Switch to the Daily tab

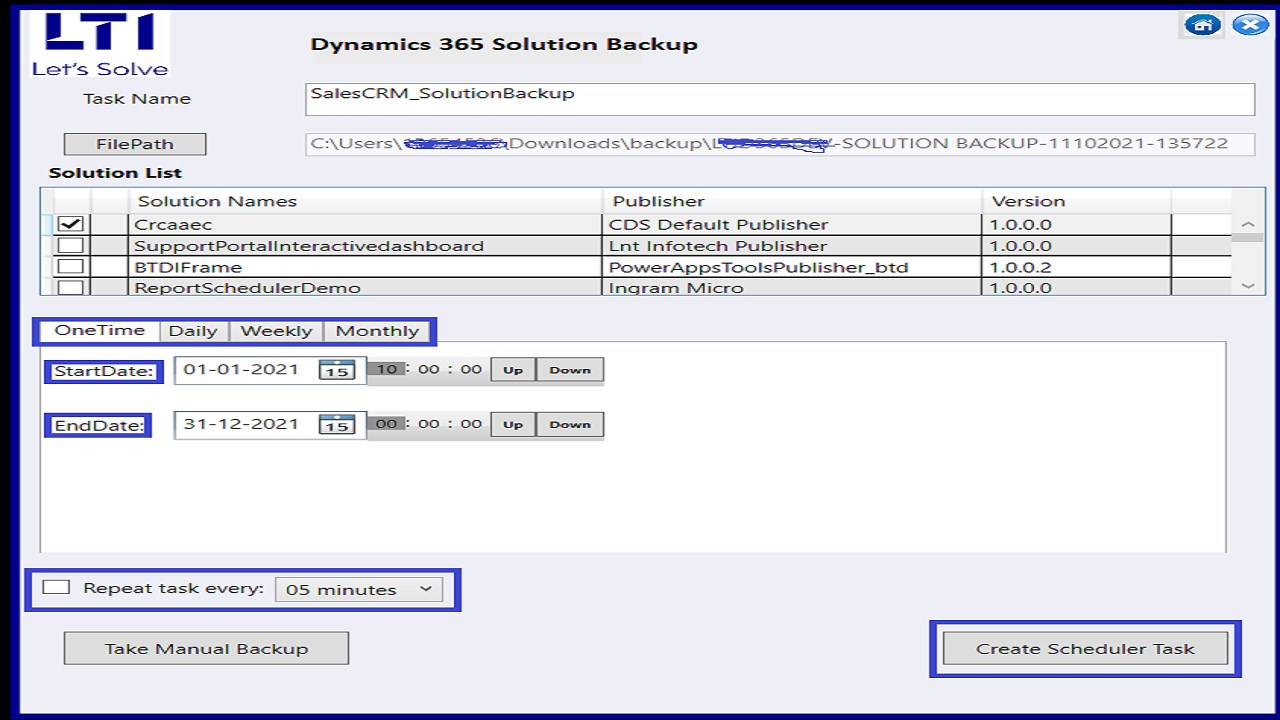(x=193, y=331)
